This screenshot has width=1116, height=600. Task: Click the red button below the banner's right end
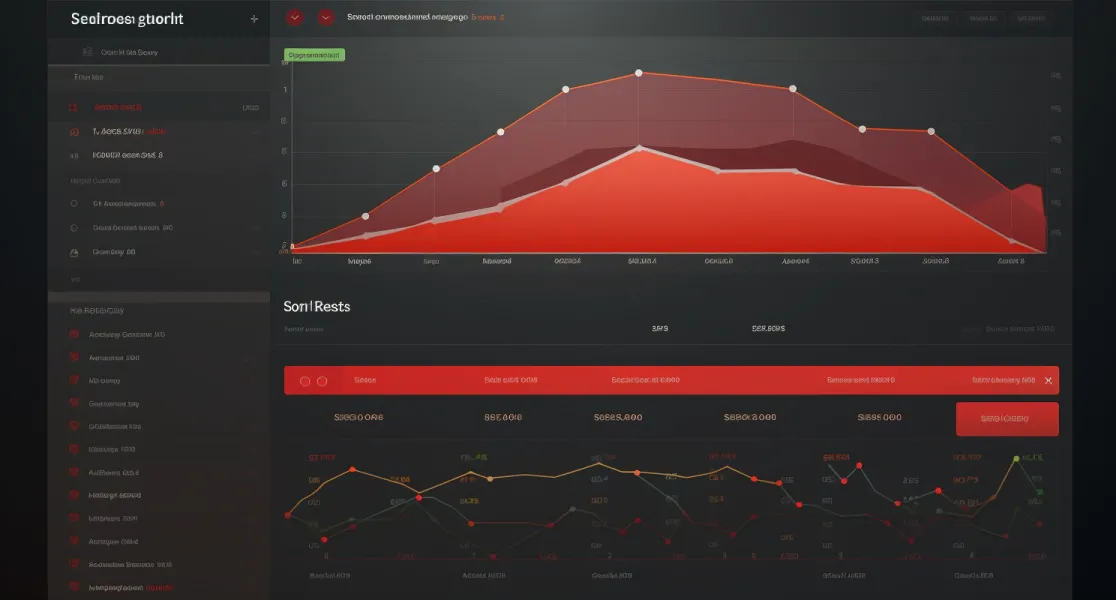pyautogui.click(x=1007, y=419)
